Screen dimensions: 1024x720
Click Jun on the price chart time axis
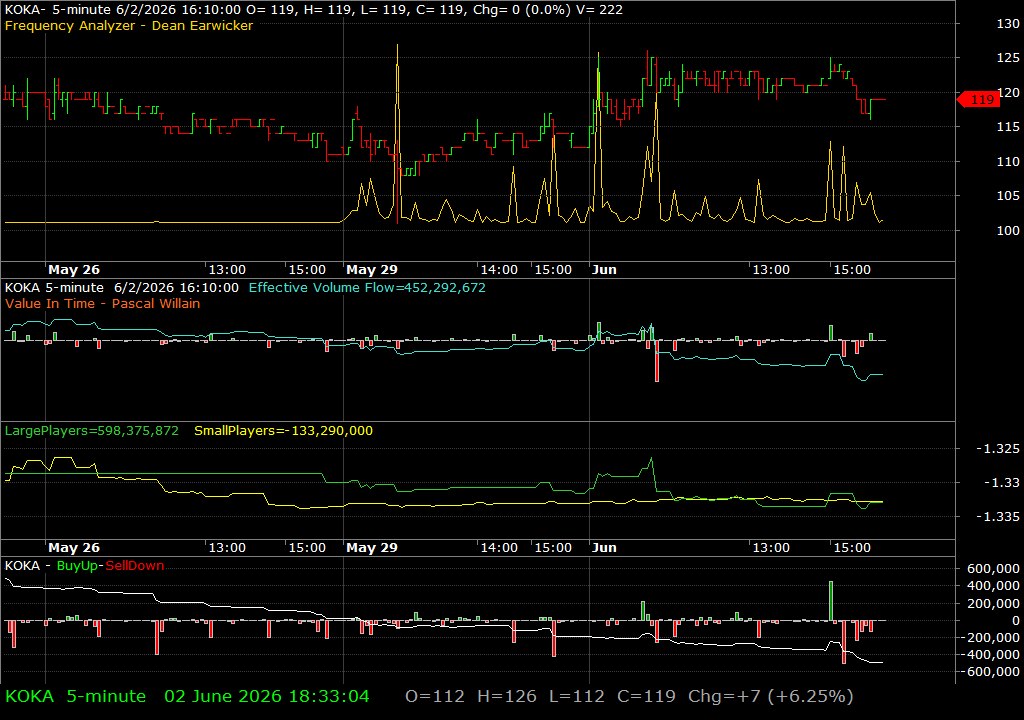pos(604,269)
